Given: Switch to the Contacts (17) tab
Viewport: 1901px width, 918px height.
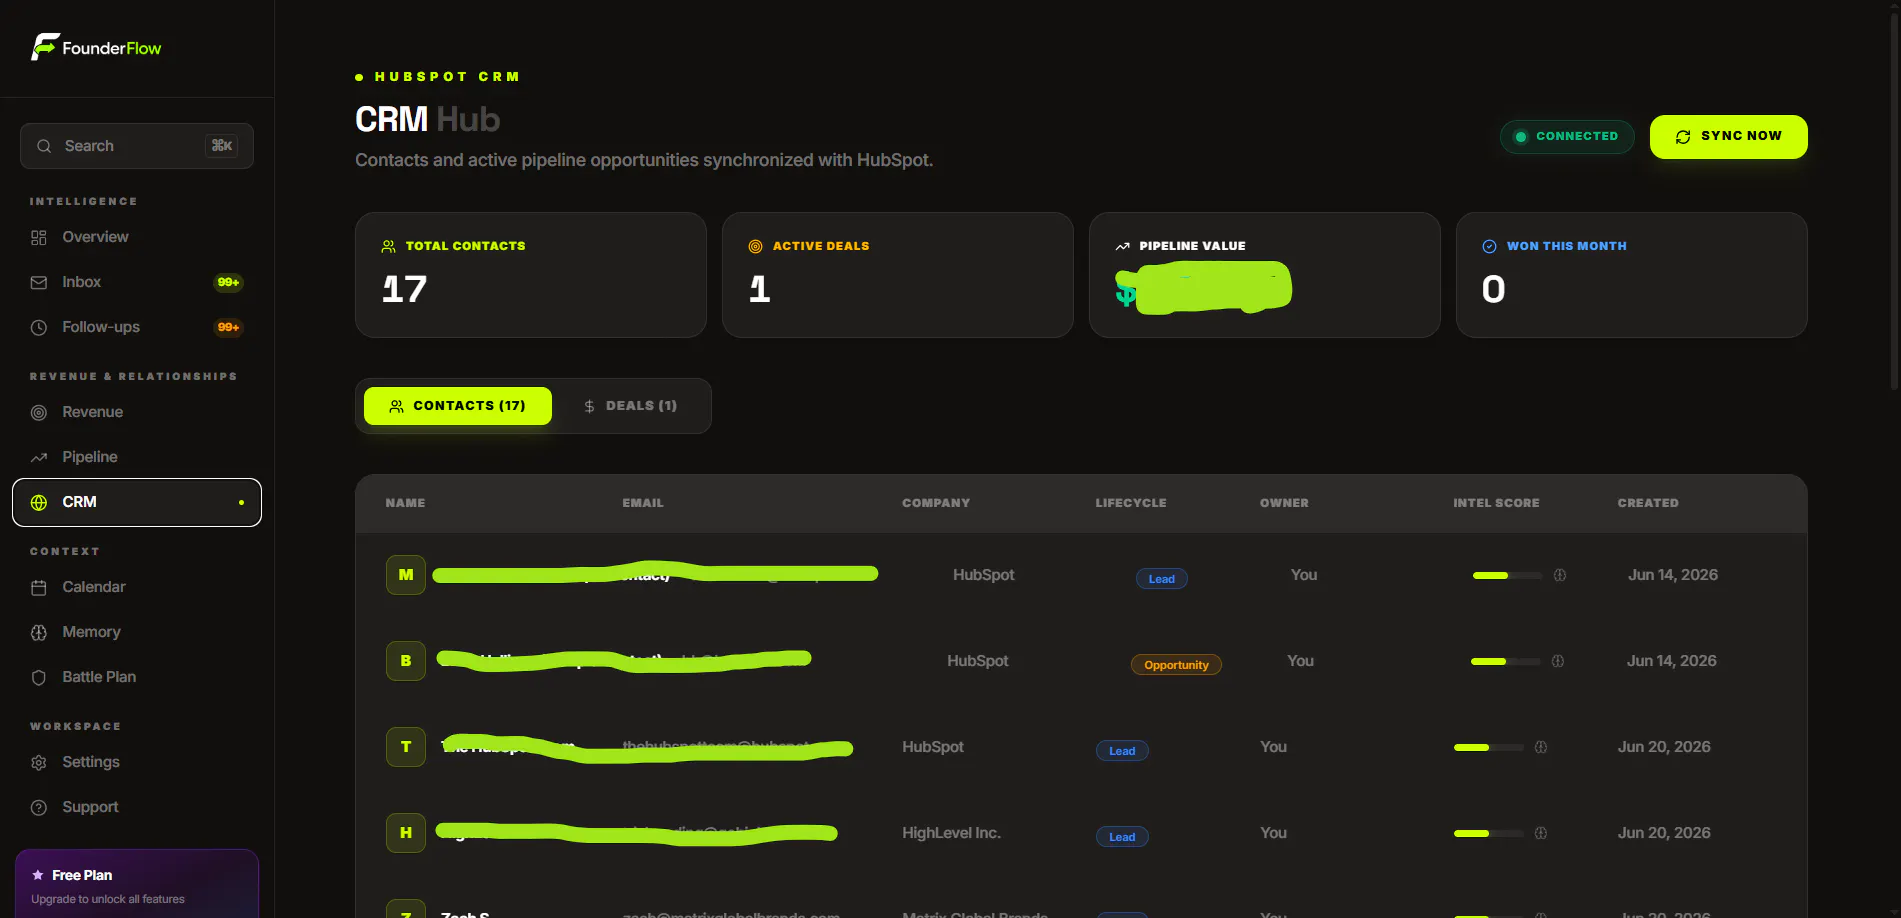Looking at the screenshot, I should [x=458, y=406].
